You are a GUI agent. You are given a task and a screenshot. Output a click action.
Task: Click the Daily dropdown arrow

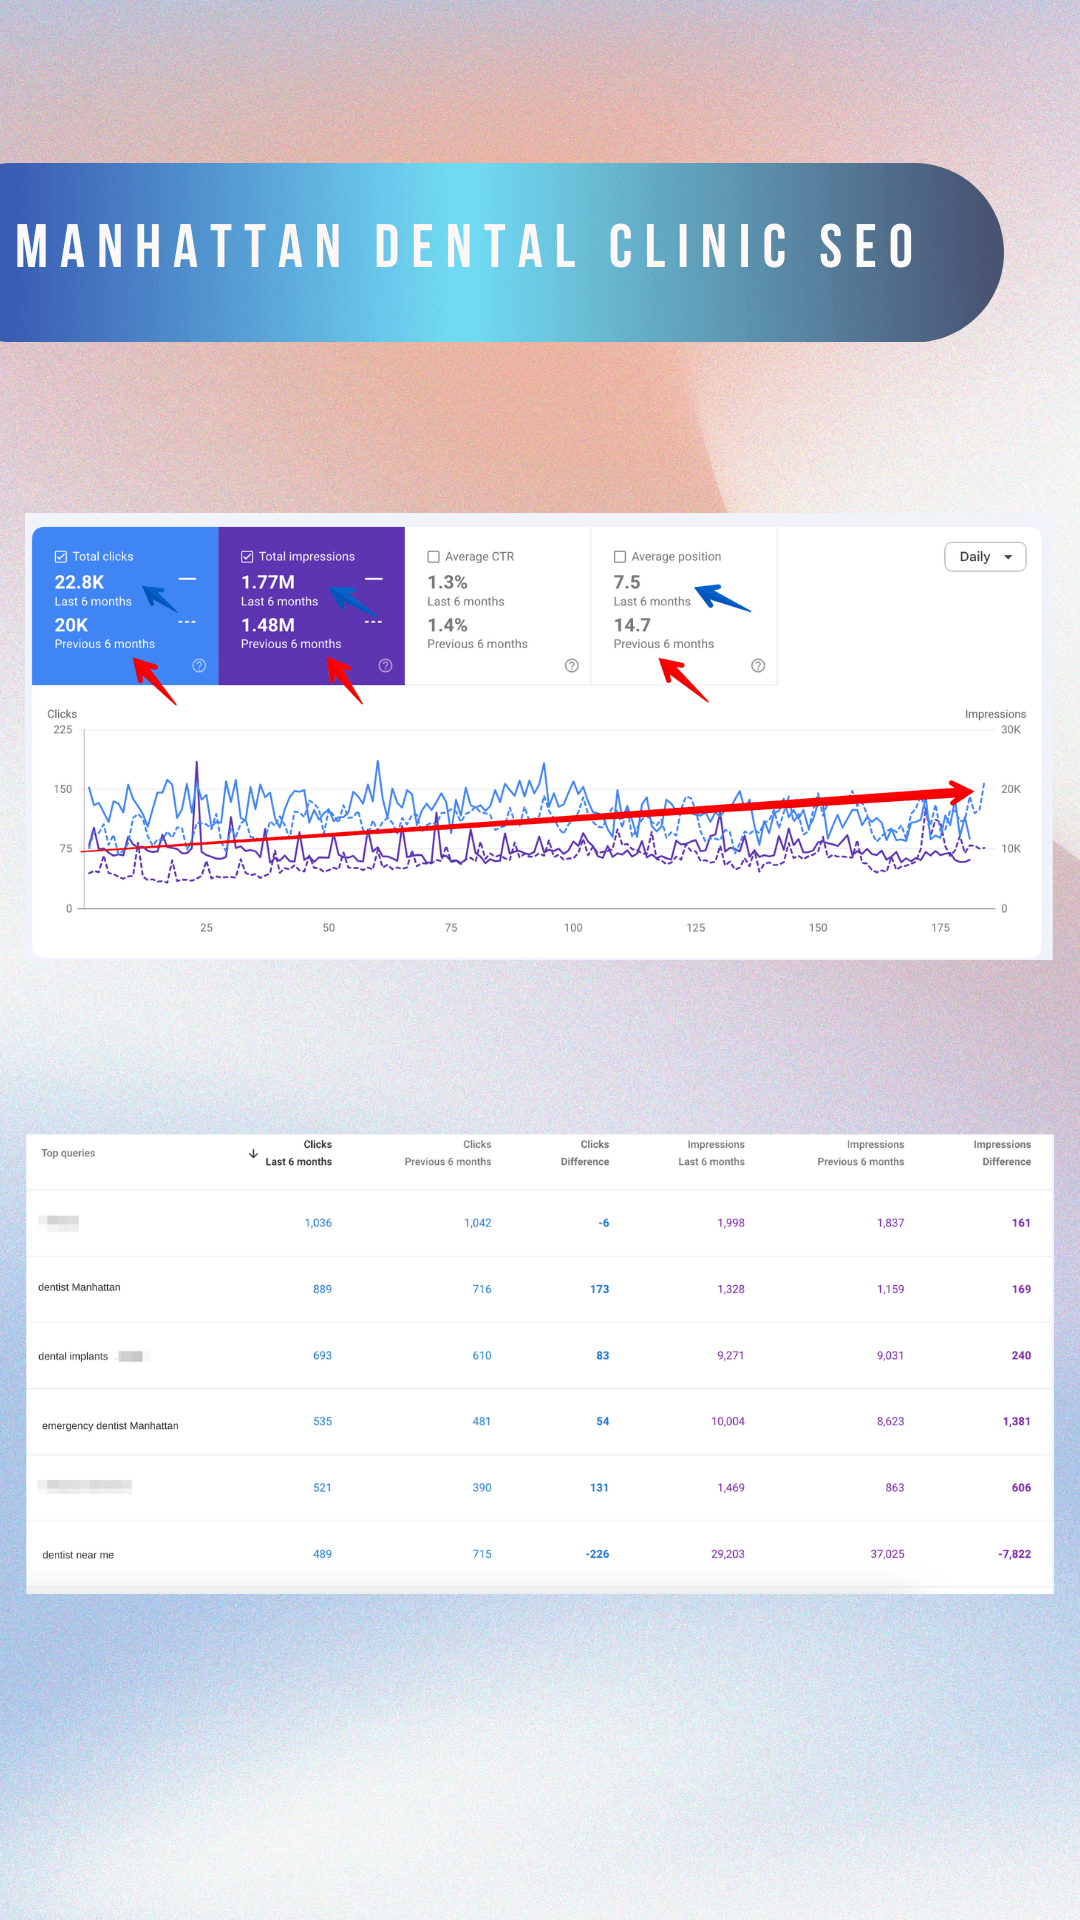coord(1008,557)
